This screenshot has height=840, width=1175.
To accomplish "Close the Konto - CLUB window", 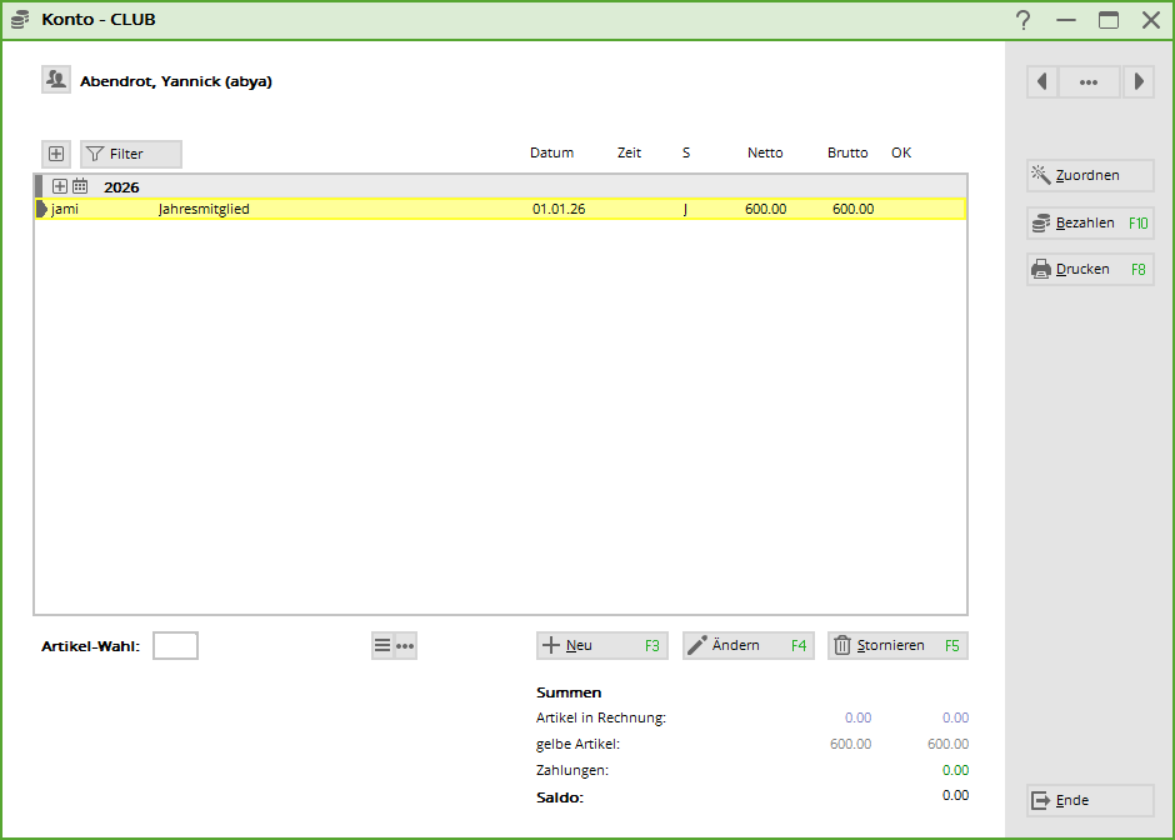I will 1151,20.
